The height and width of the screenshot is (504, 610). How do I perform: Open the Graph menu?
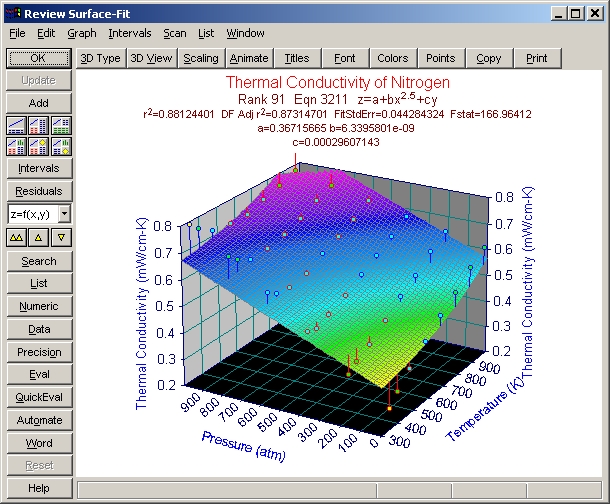tap(82, 33)
